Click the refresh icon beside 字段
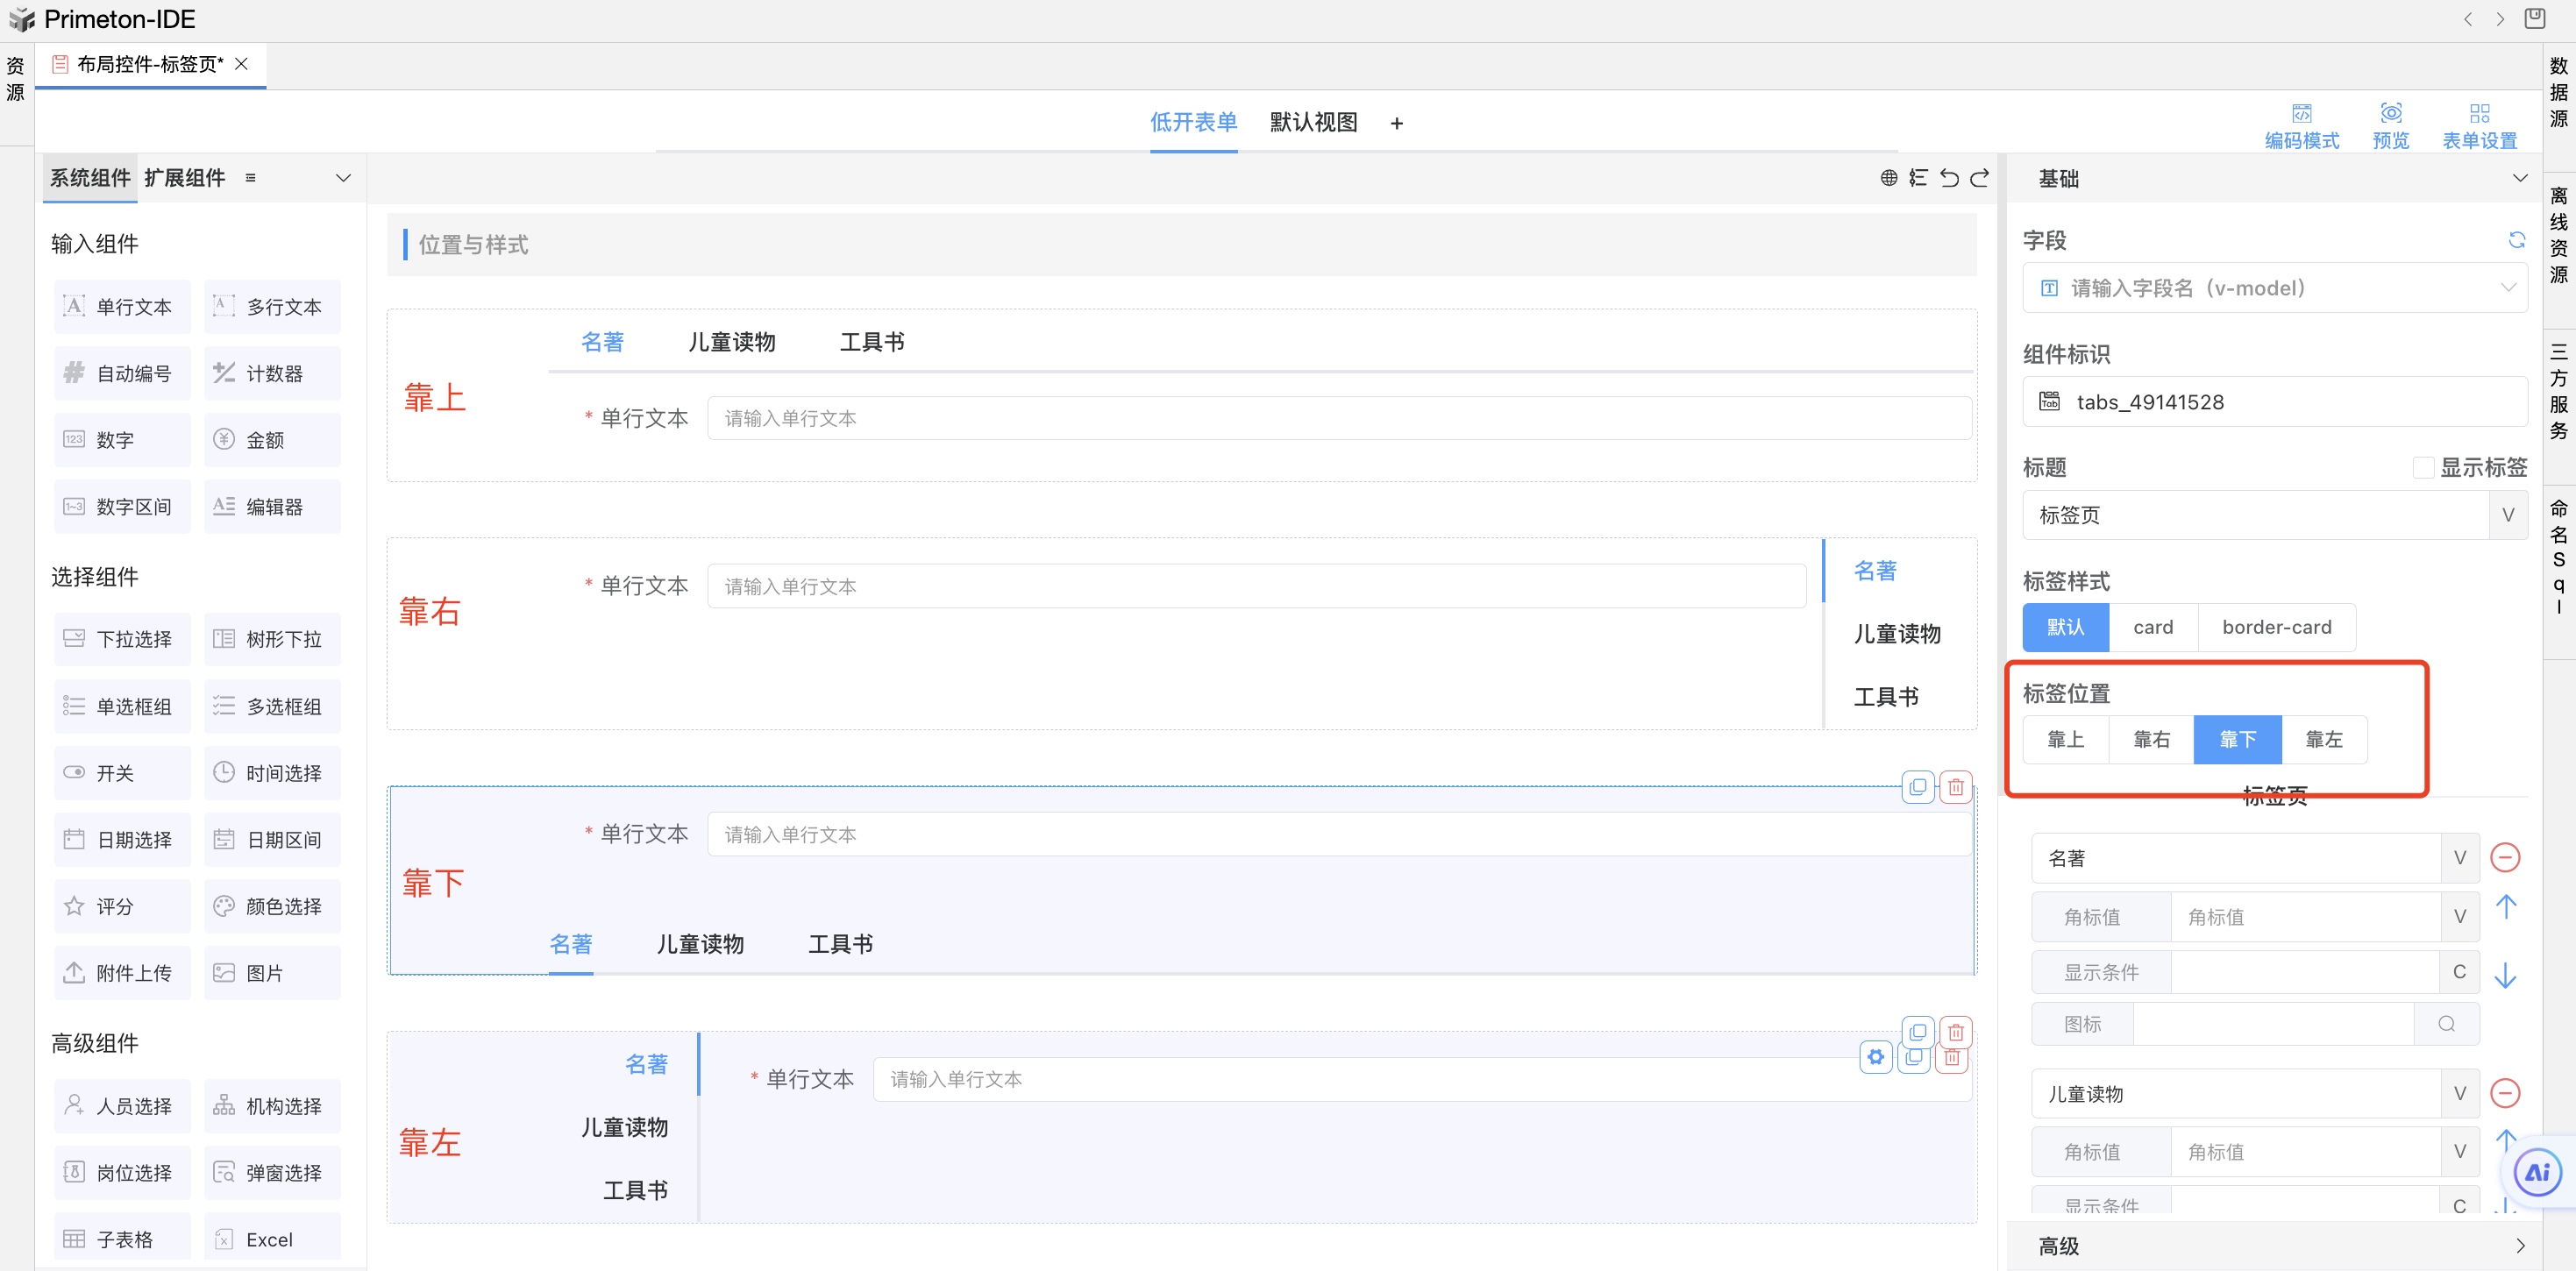Image resolution: width=2576 pixels, height=1271 pixels. pyautogui.click(x=2516, y=240)
